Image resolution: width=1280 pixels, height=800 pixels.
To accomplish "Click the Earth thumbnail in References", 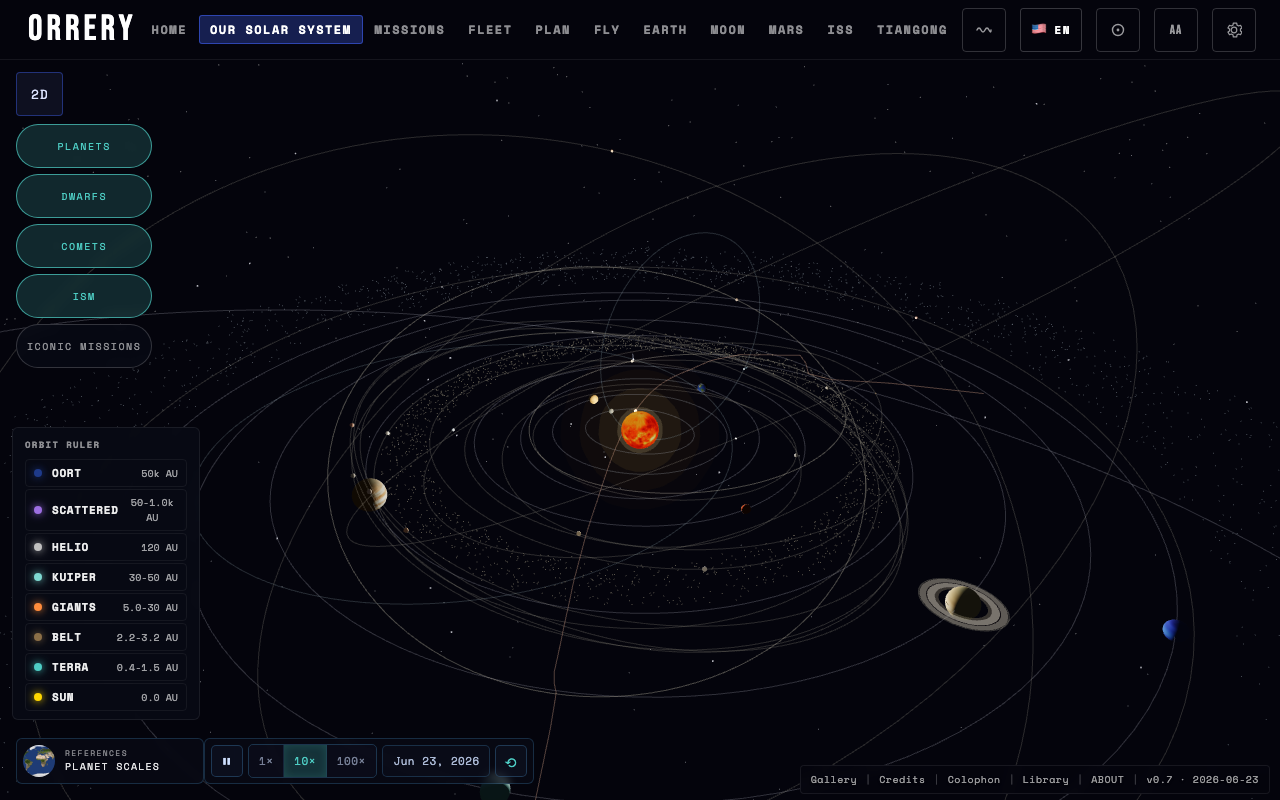I will 39,761.
